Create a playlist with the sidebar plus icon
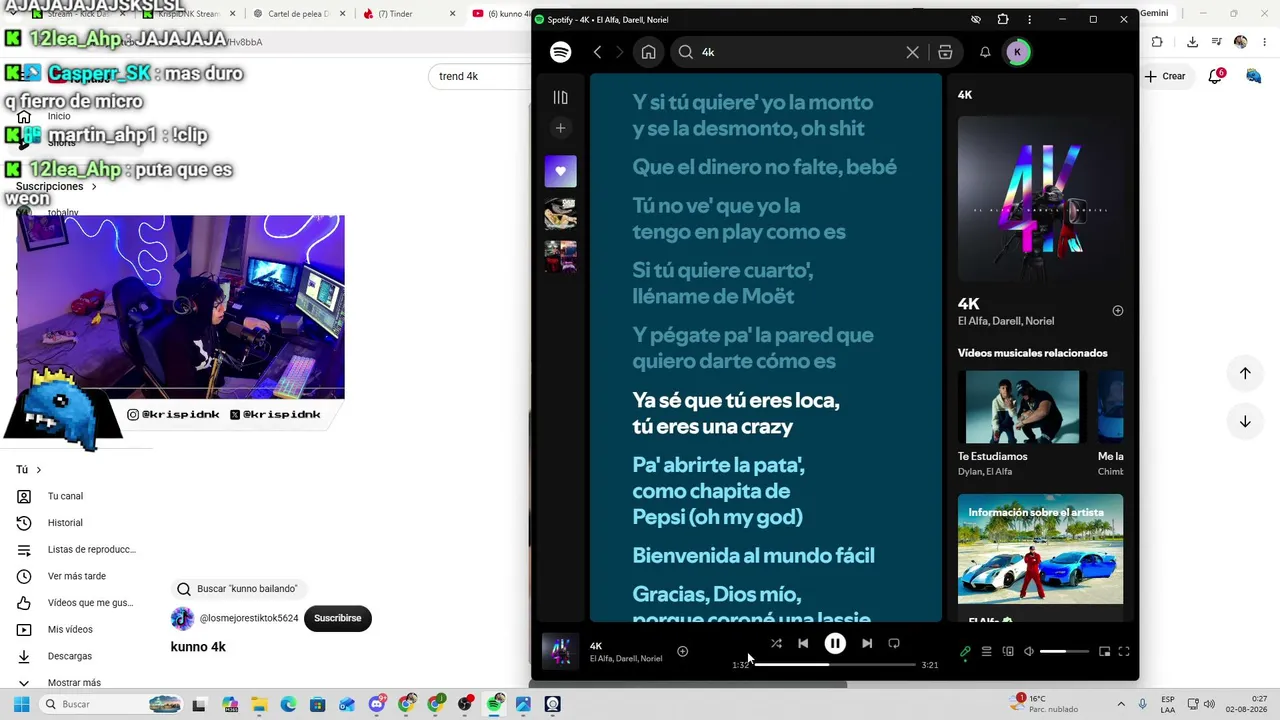The width and height of the screenshot is (1280, 720). [x=560, y=128]
